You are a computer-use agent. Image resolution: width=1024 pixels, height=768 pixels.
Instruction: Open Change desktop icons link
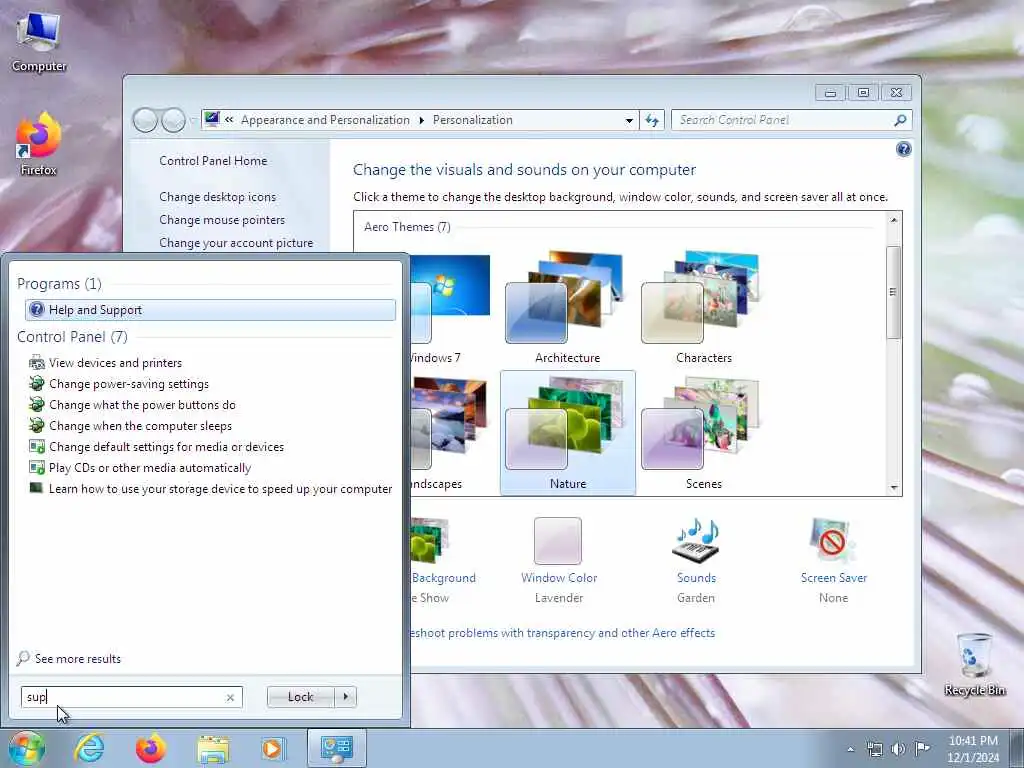click(x=217, y=197)
